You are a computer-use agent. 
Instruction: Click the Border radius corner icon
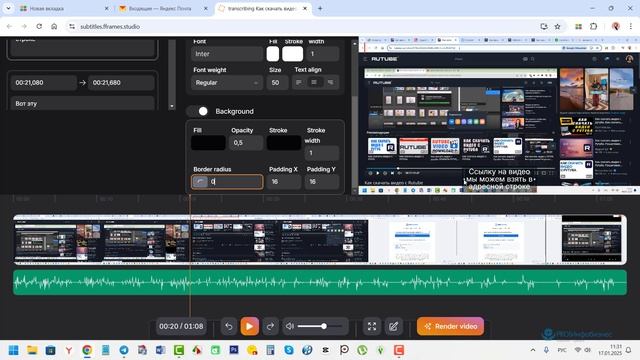[x=200, y=182]
